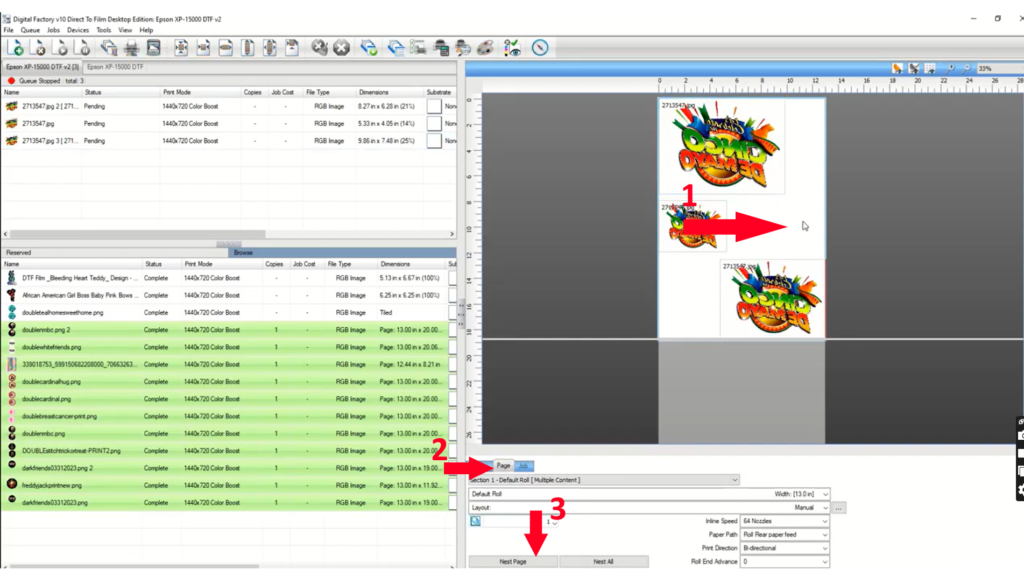Toggle the grid view eye icon
1024x576 pixels.
pos(930,69)
